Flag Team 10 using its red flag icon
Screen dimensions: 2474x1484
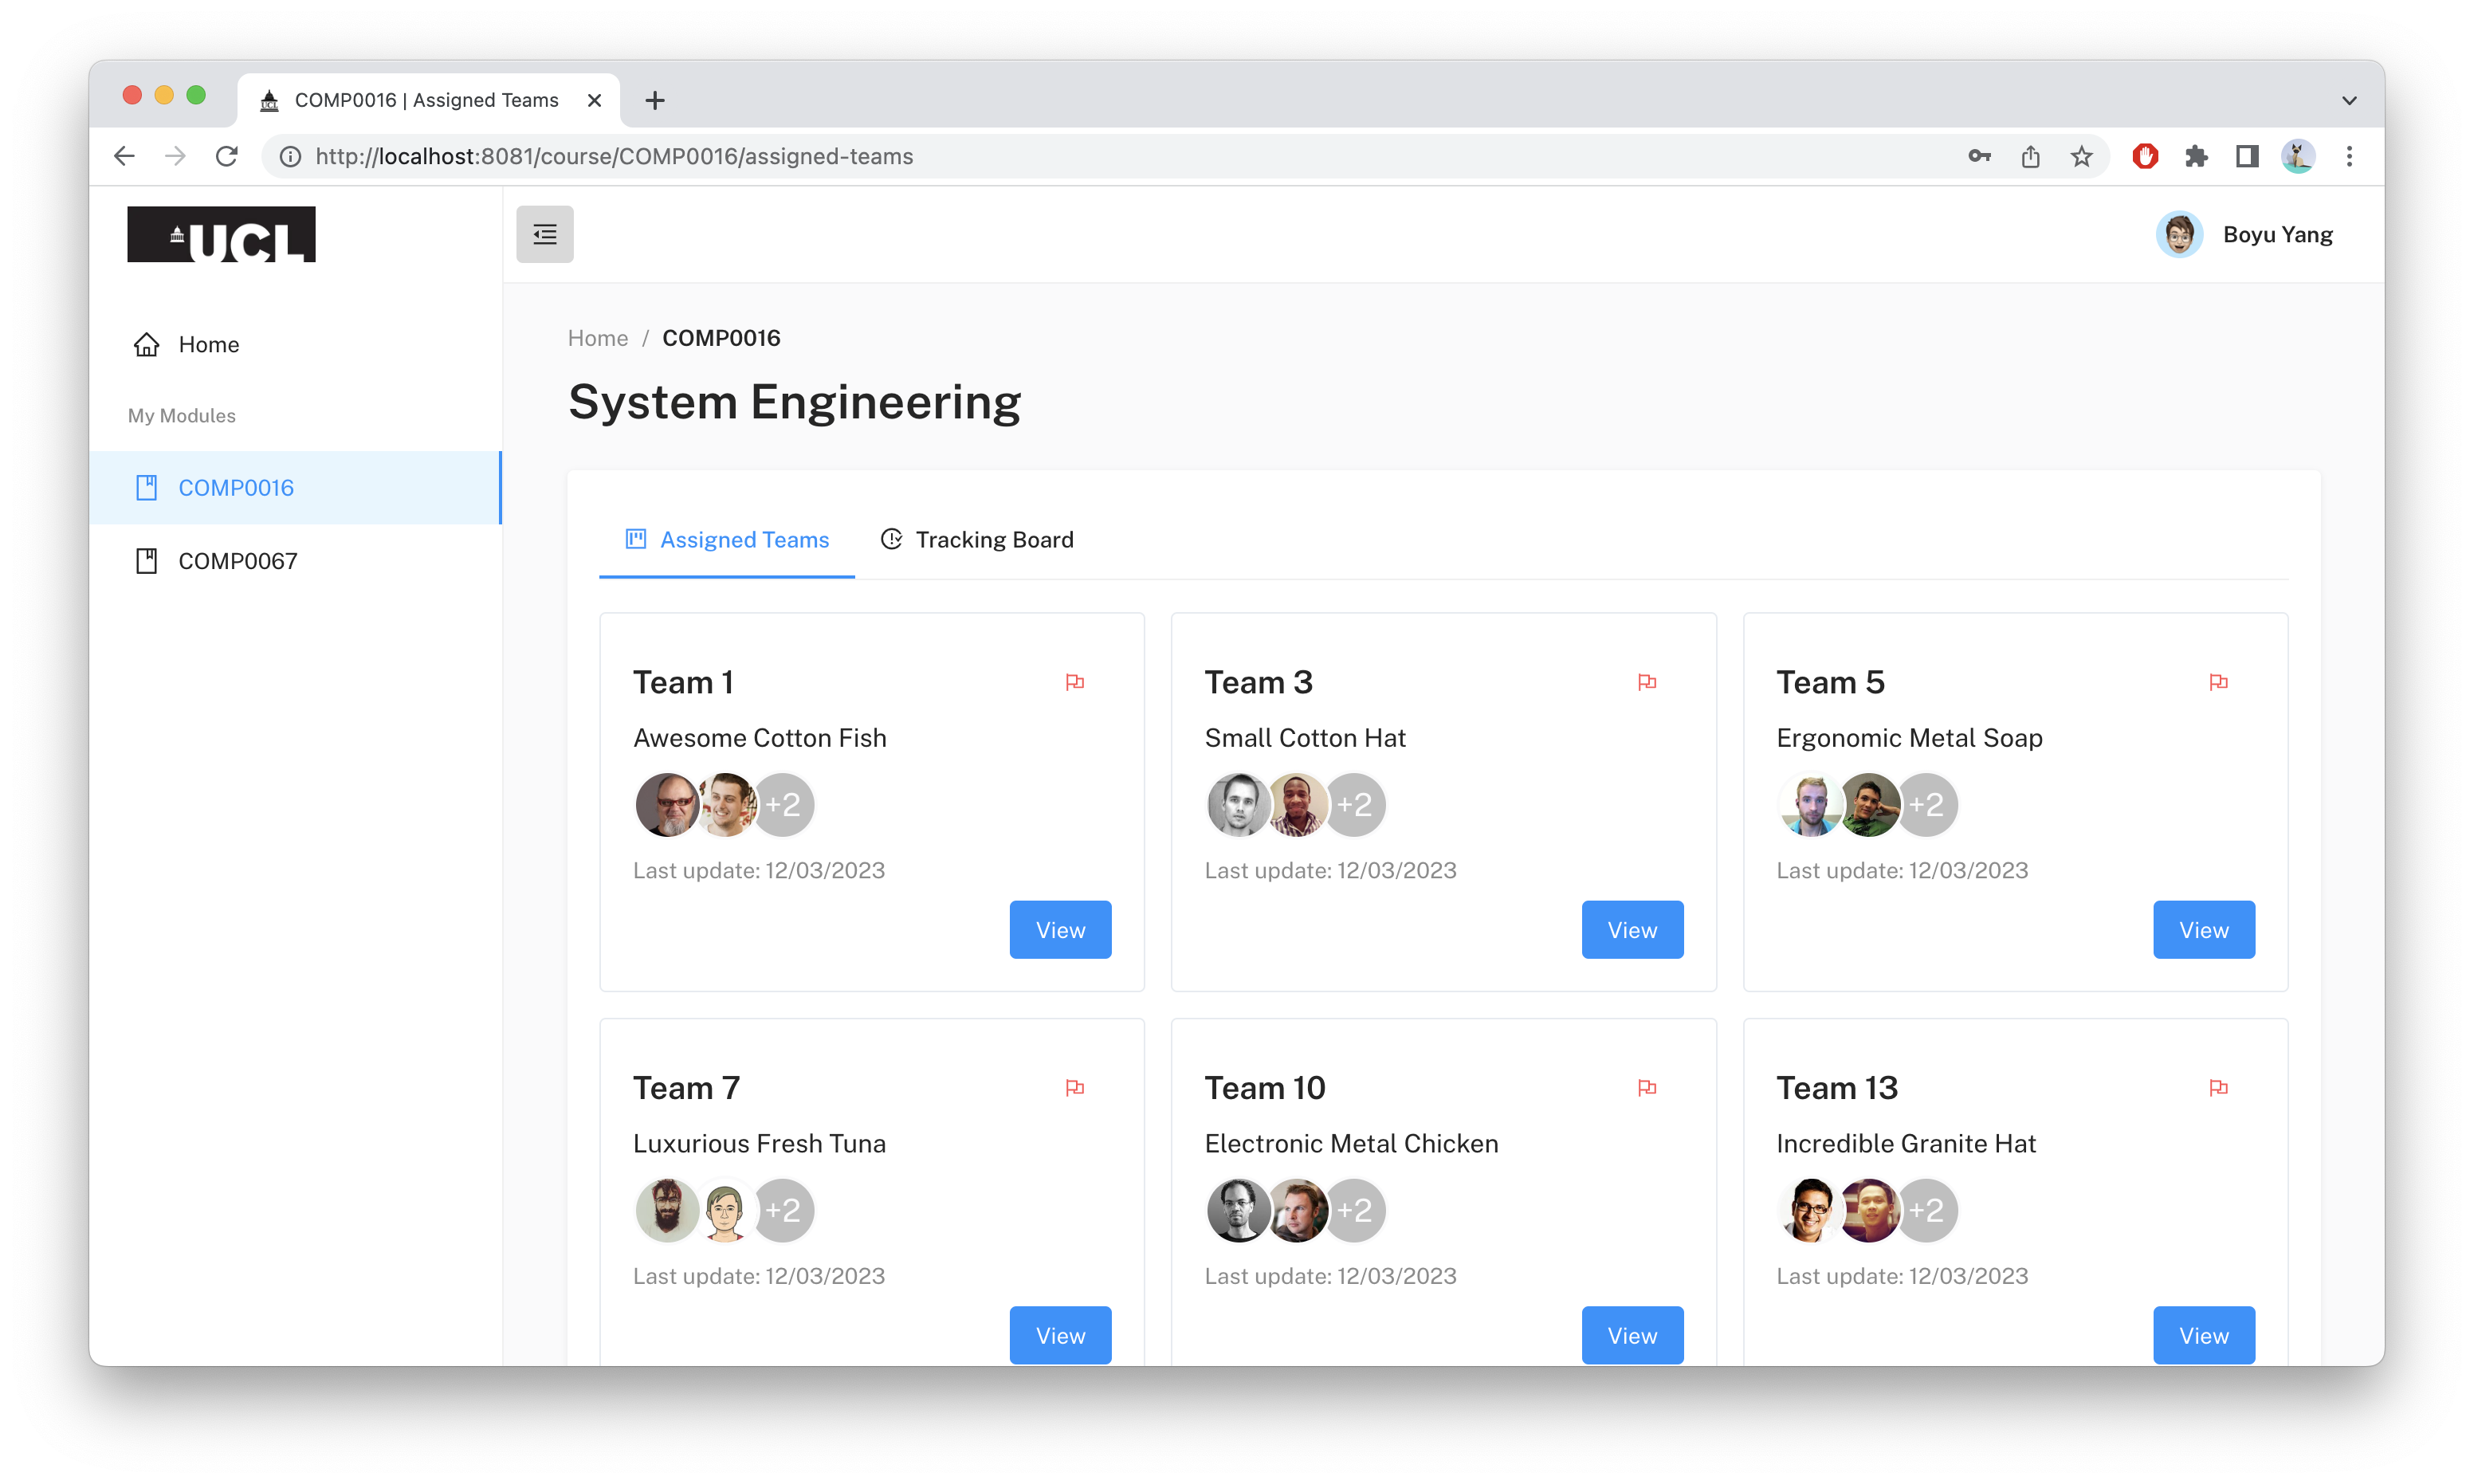tap(1647, 1088)
